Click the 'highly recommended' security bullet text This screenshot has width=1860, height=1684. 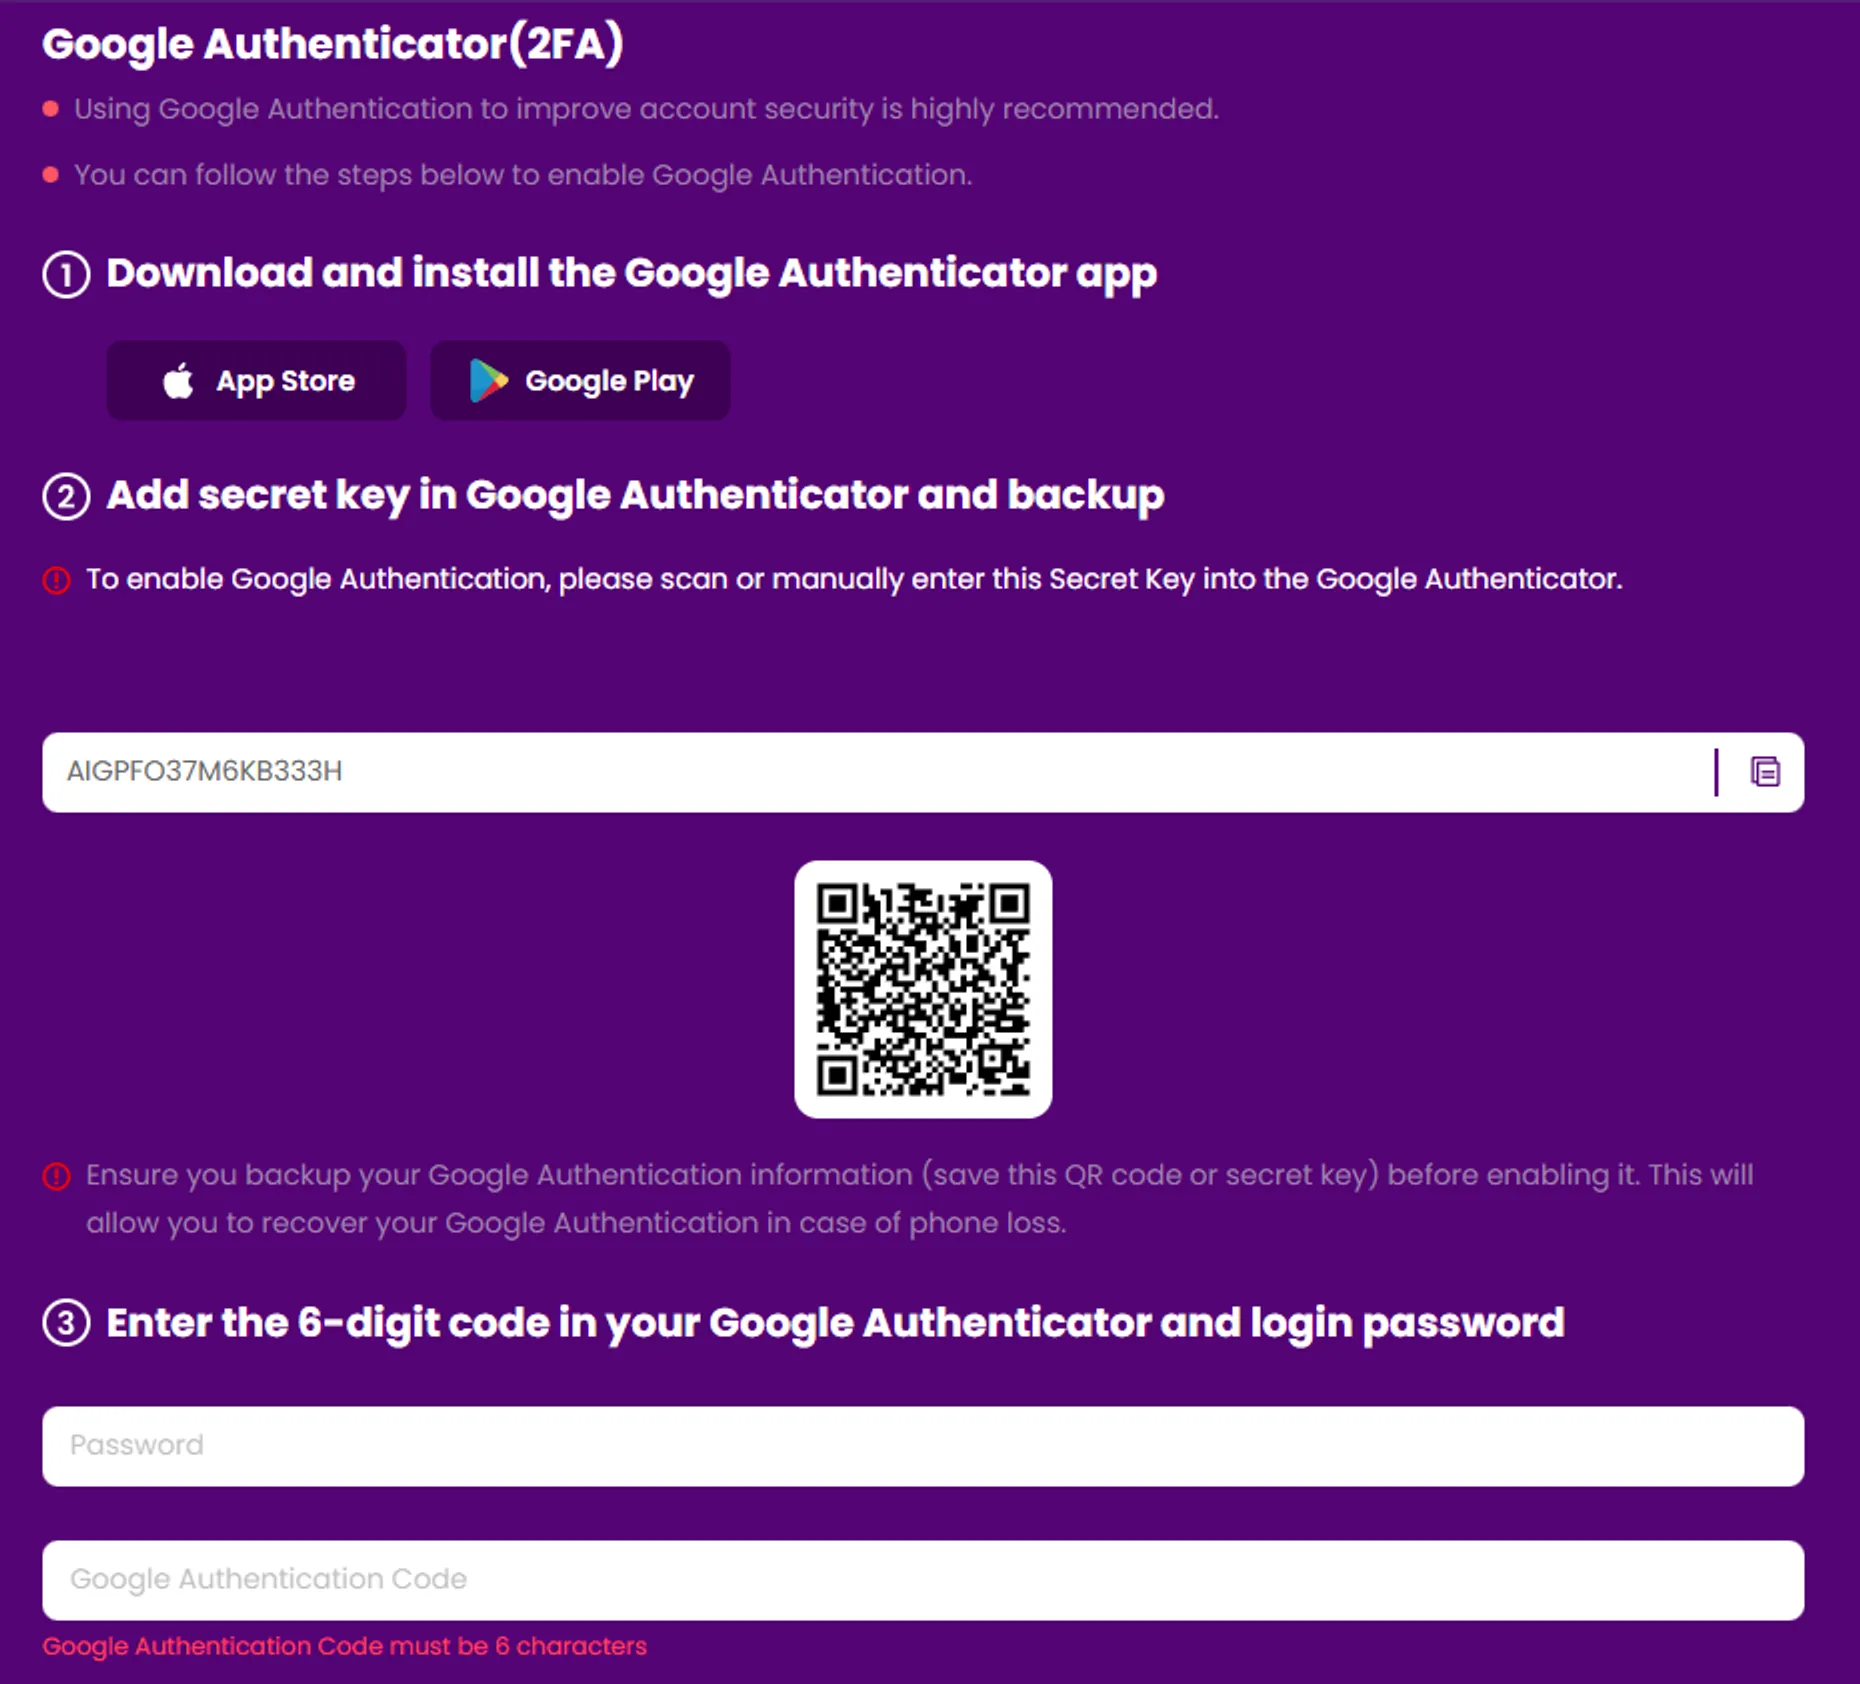point(646,109)
